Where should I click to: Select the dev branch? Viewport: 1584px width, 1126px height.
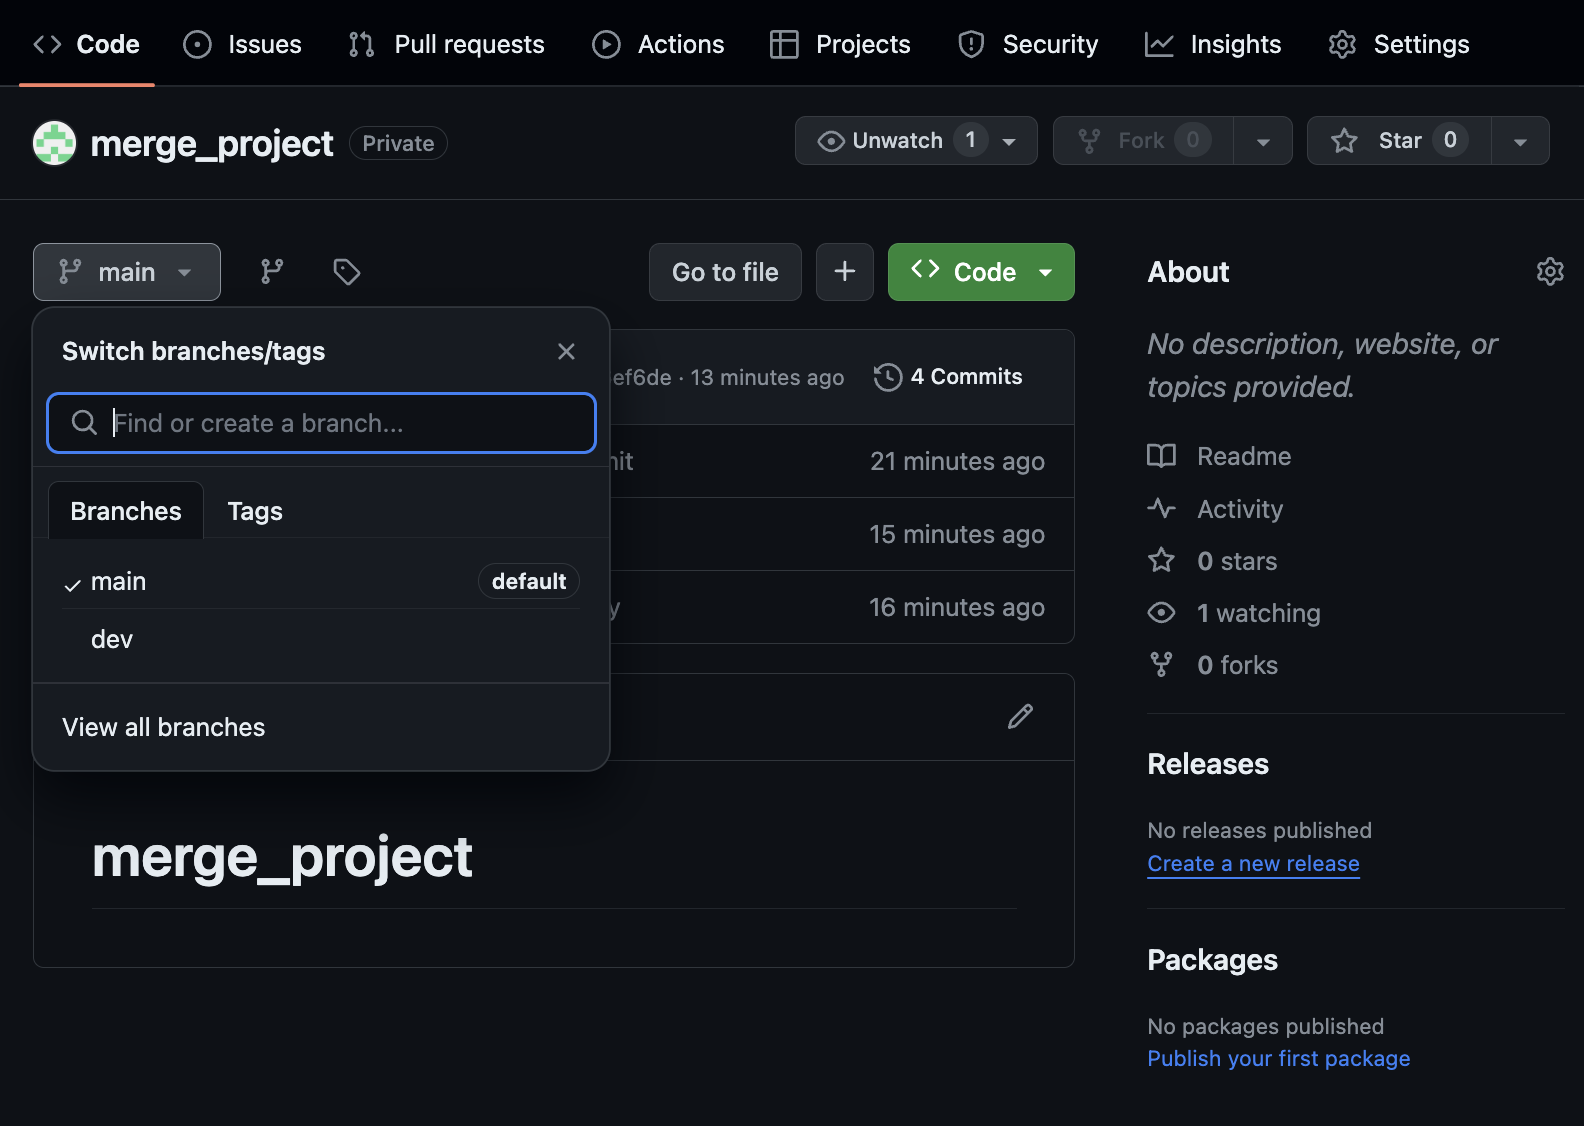coord(112,640)
